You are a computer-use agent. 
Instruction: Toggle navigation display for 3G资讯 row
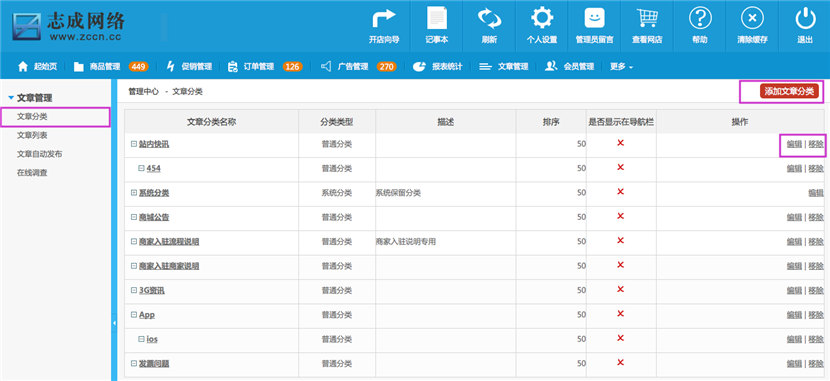(620, 289)
